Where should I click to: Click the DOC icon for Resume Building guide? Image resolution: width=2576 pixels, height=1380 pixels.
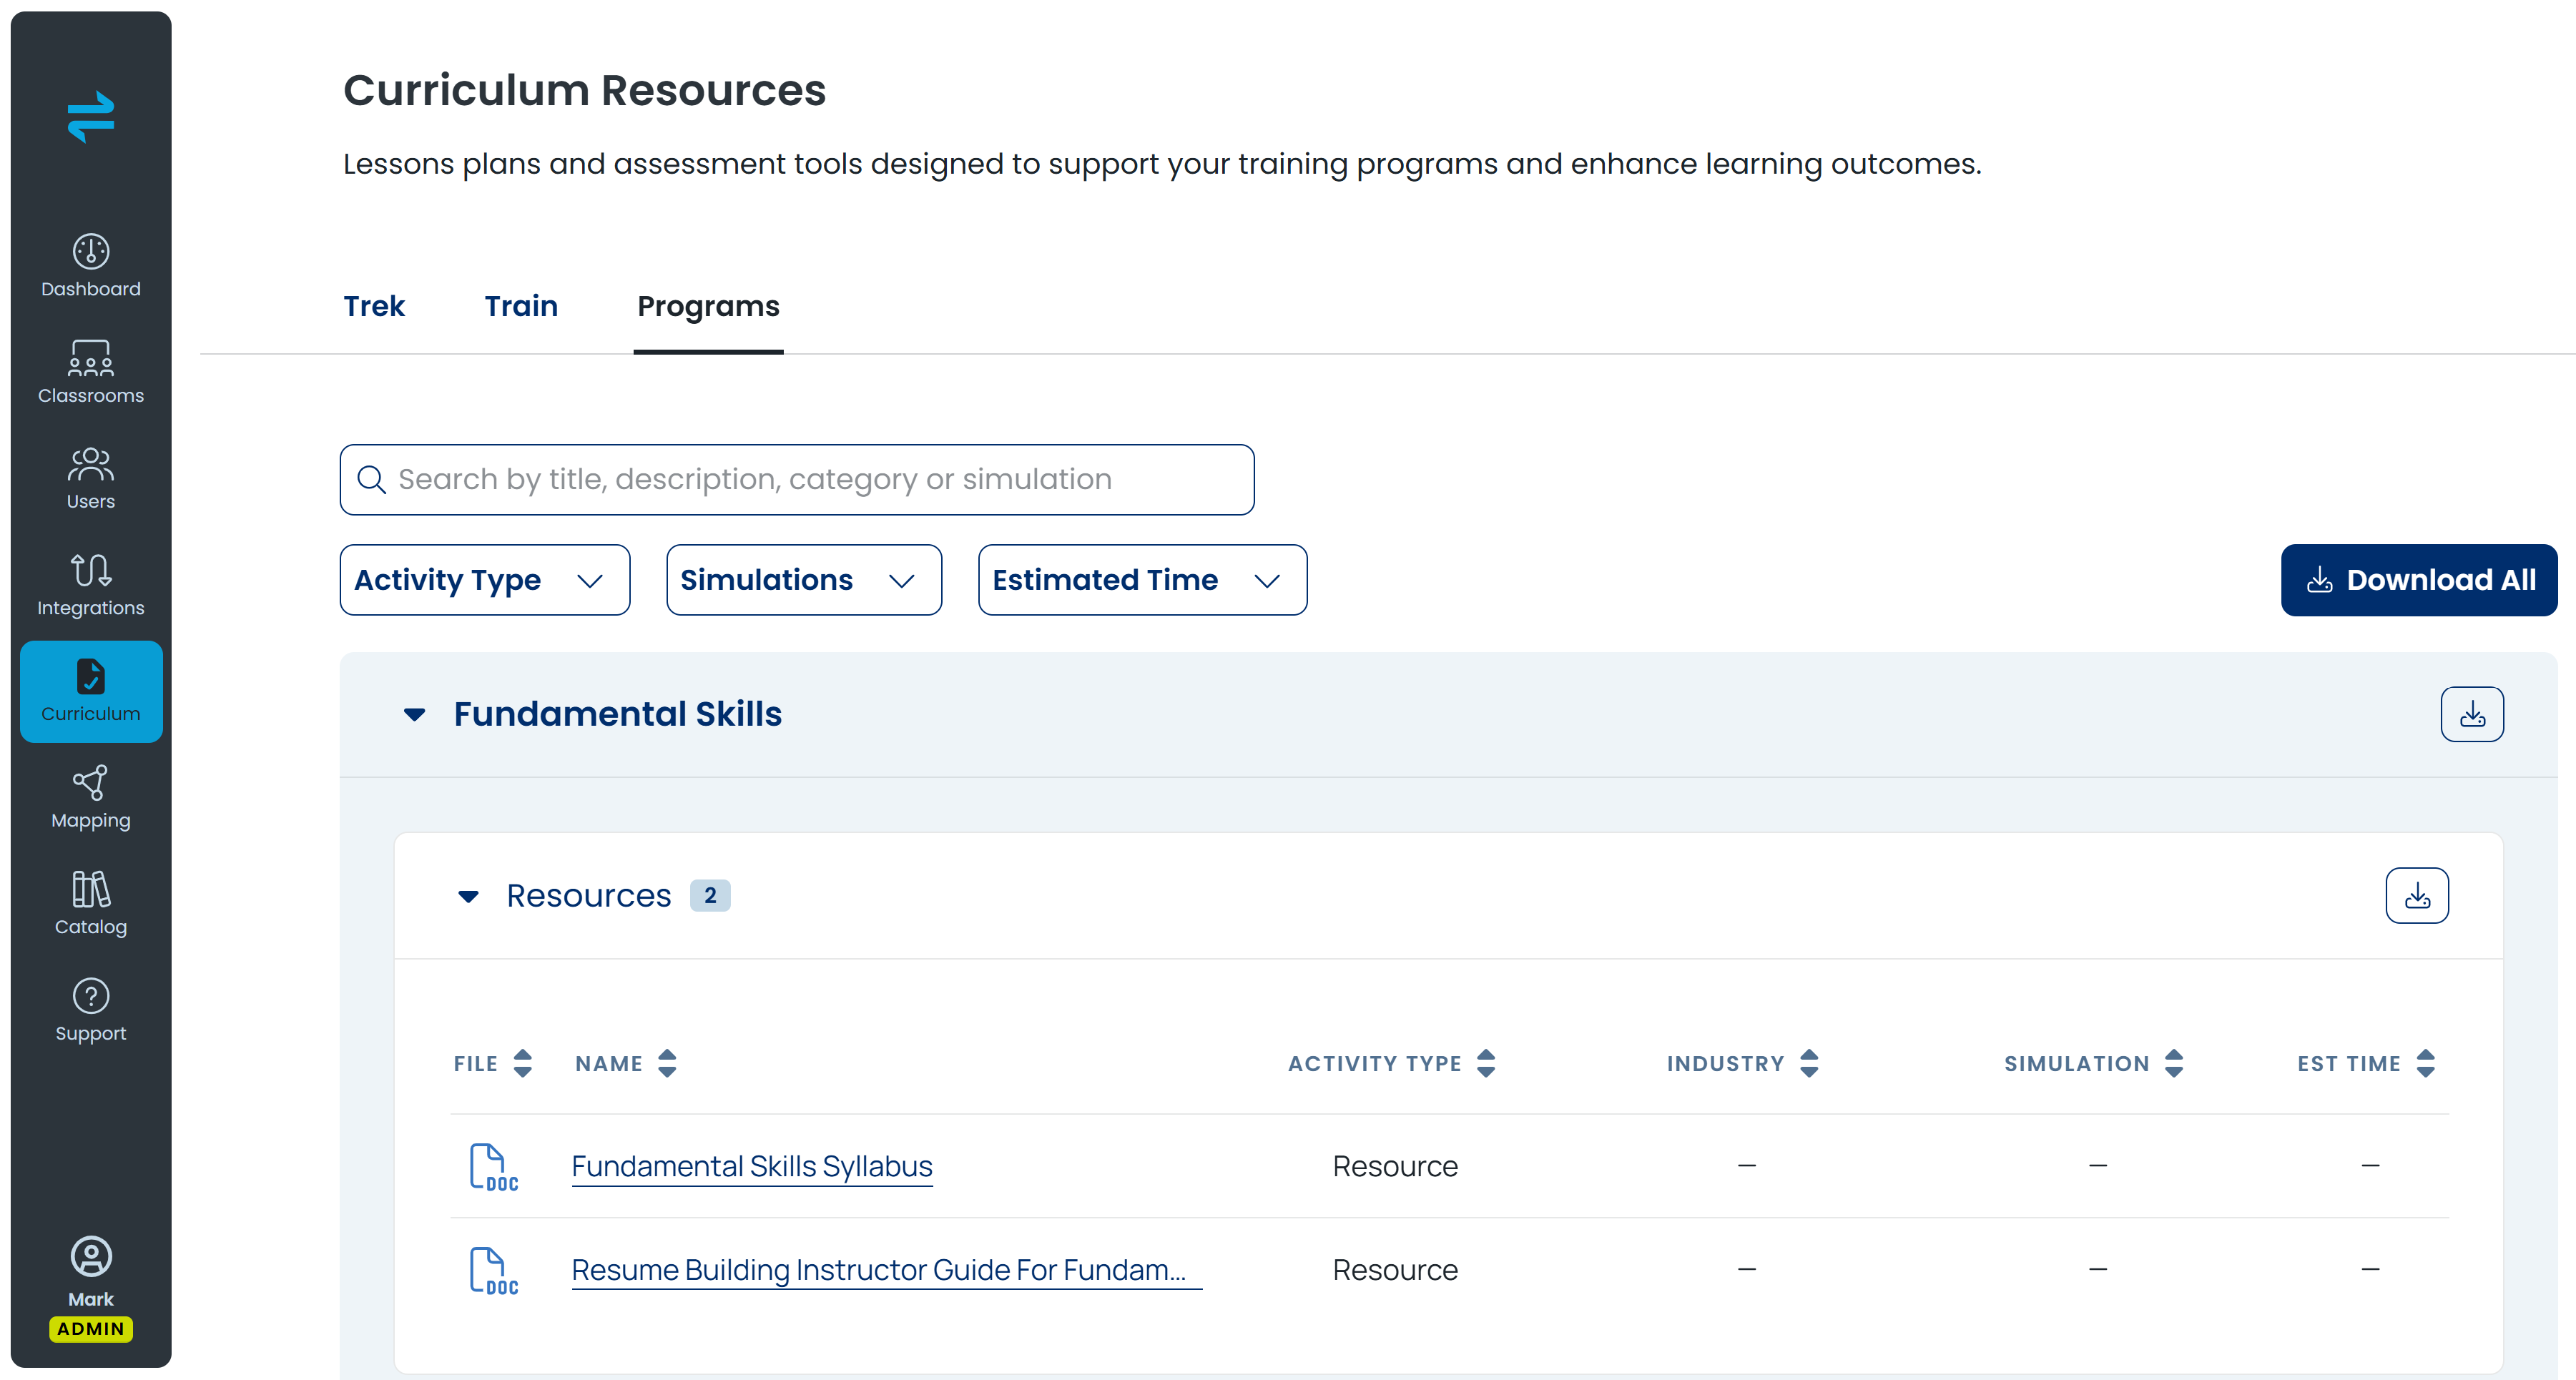[494, 1271]
